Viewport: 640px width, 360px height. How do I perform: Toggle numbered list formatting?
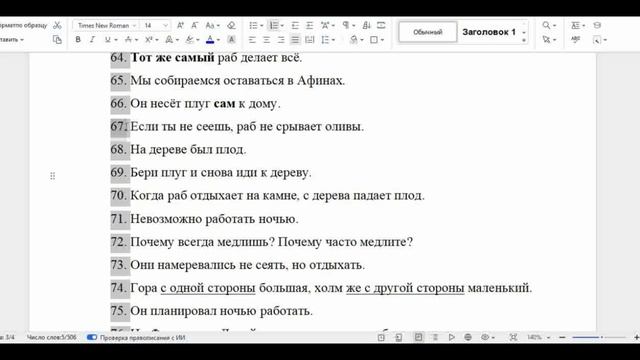[274, 25]
